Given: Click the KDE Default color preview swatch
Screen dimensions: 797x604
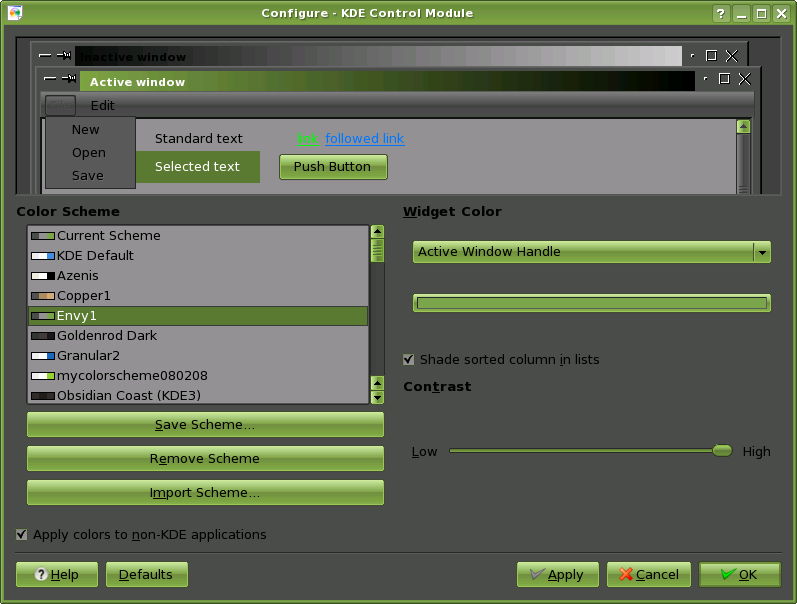Looking at the screenshot, I should (43, 256).
